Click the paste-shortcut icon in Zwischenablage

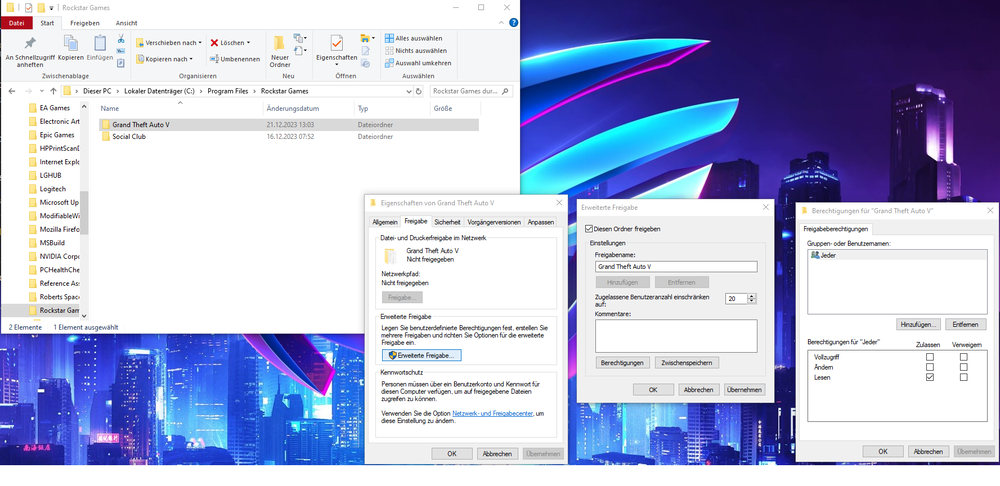pos(121,63)
